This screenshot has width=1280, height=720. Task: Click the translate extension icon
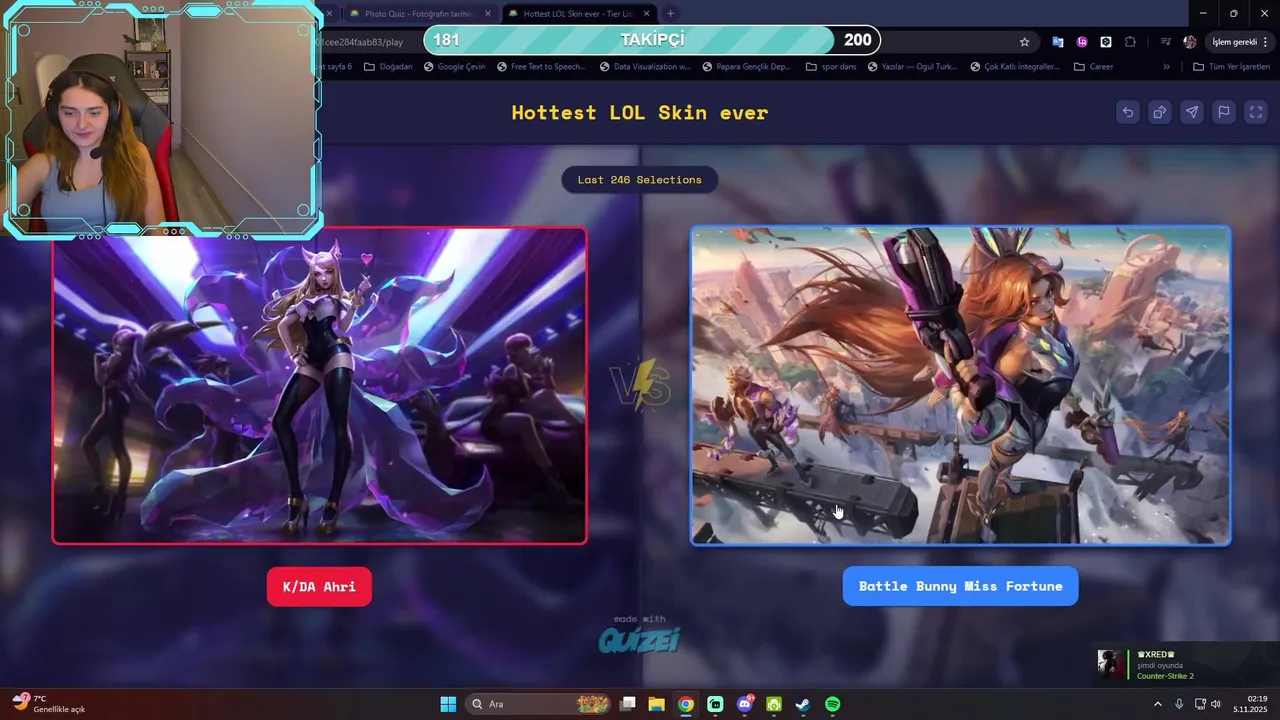[x=1057, y=42]
